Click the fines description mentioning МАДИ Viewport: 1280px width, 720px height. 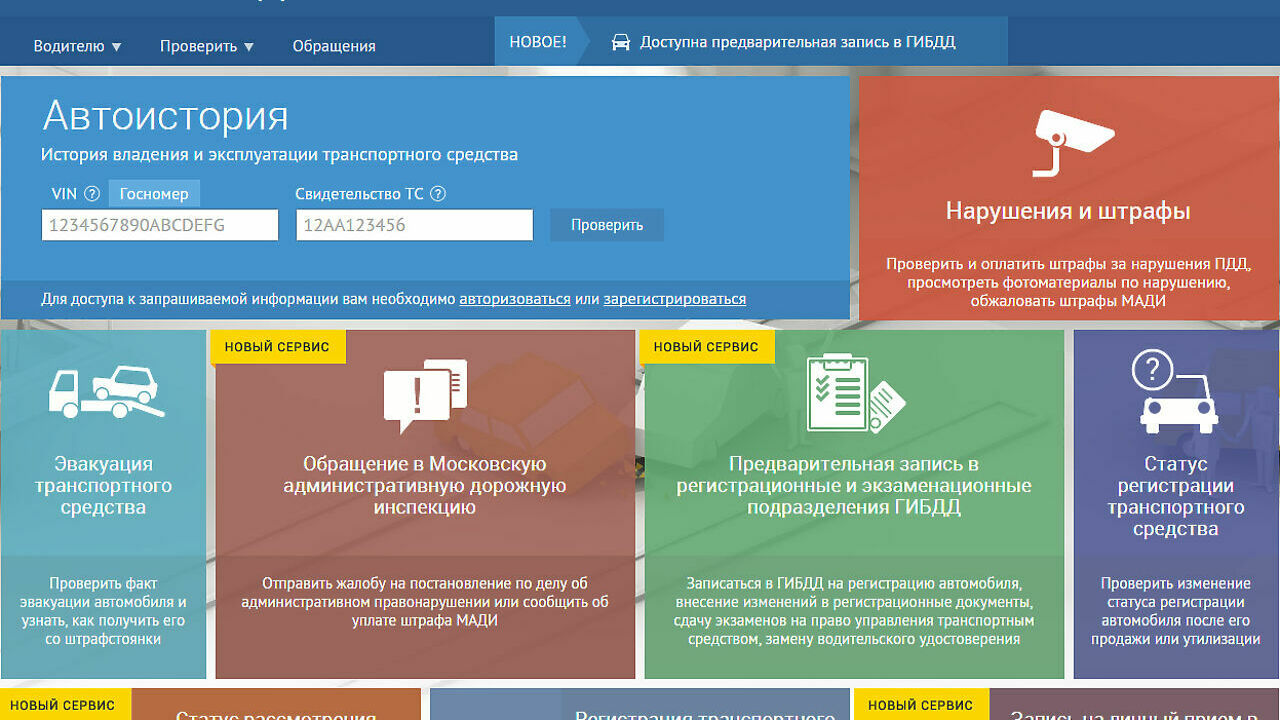1068,283
